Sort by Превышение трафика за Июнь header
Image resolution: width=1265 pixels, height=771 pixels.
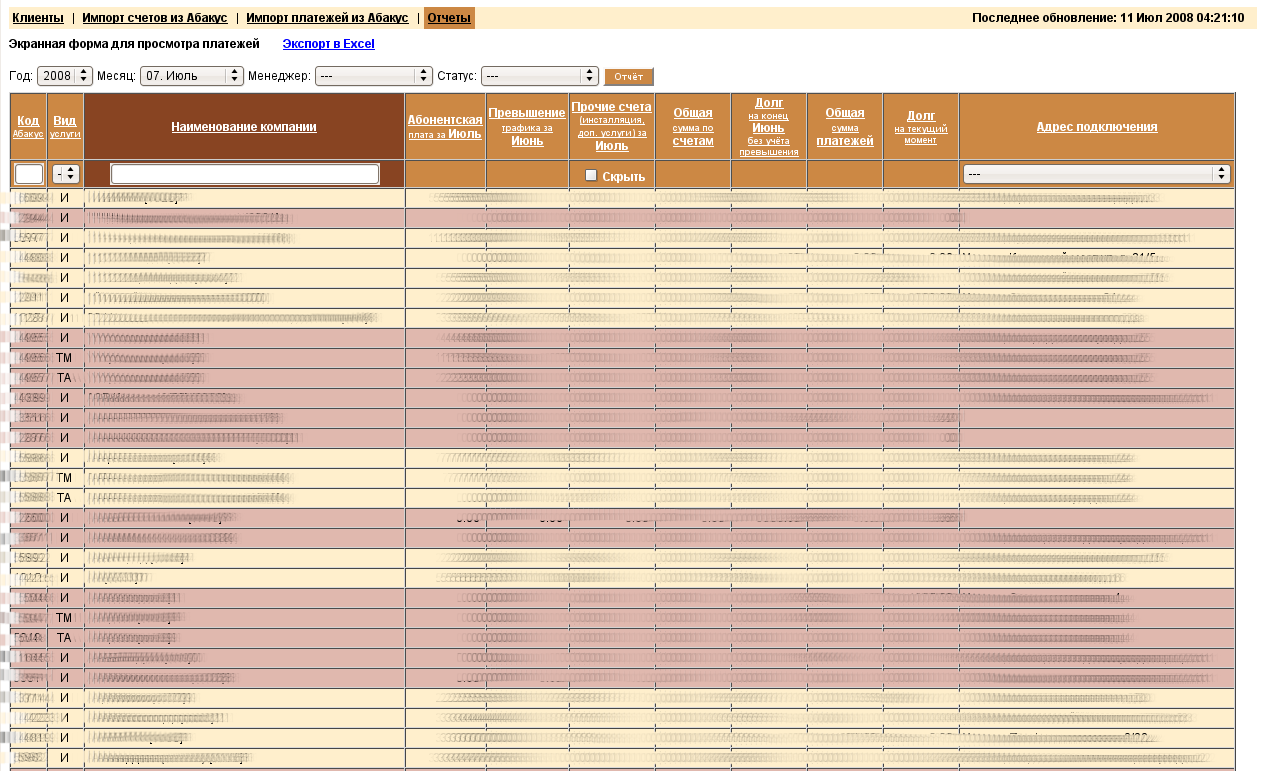tap(527, 126)
